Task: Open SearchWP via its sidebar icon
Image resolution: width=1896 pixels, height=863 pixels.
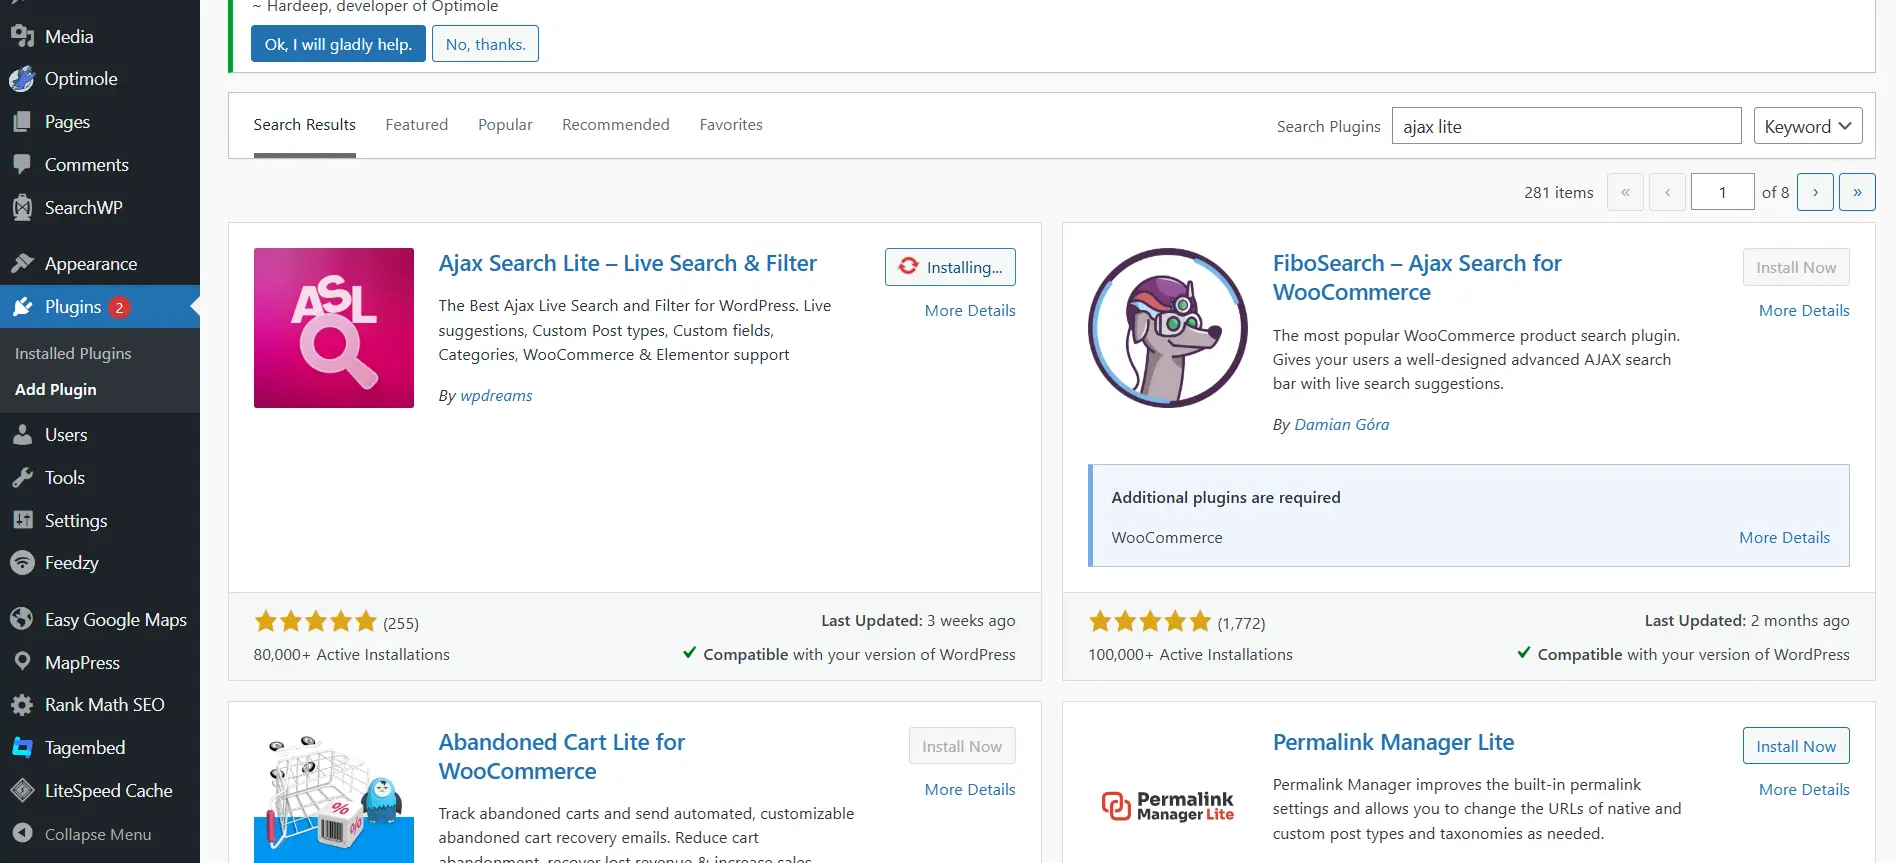Action: [22, 207]
